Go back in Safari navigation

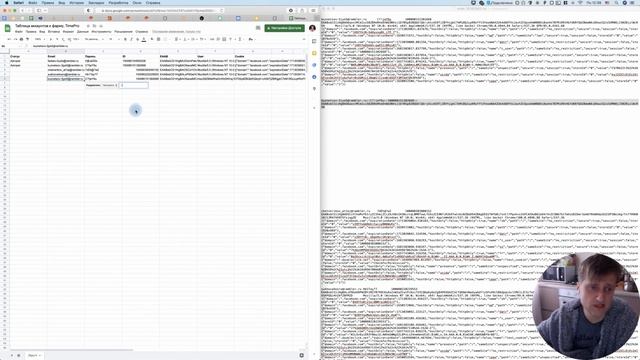[22, 10]
